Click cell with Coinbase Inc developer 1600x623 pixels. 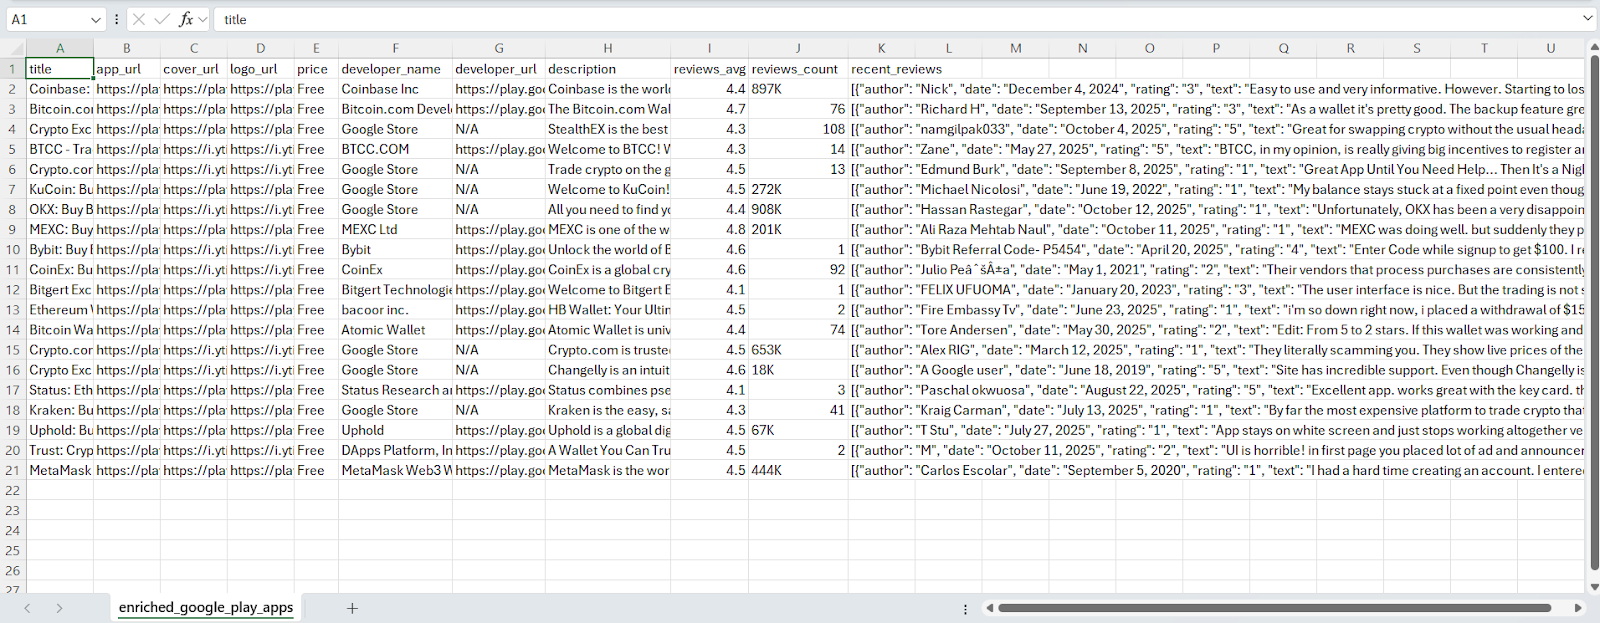pos(395,89)
